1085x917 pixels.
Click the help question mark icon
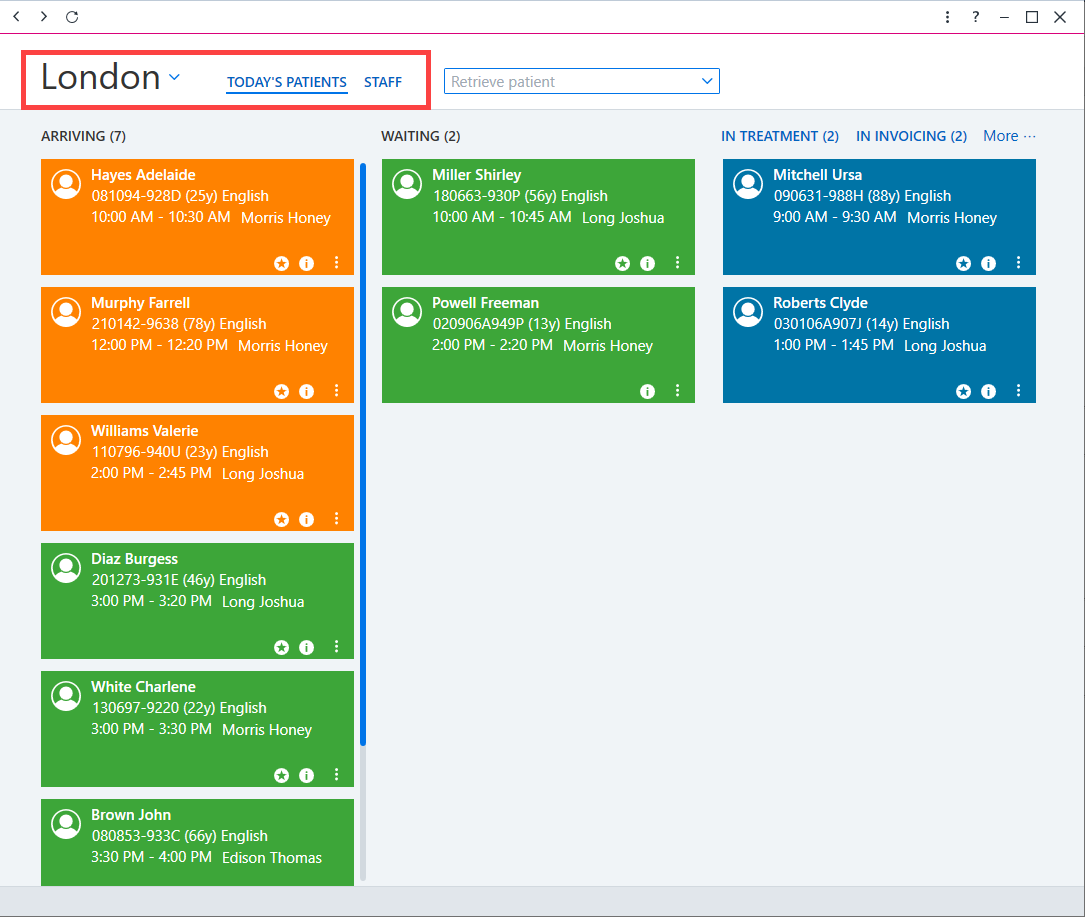[x=976, y=17]
